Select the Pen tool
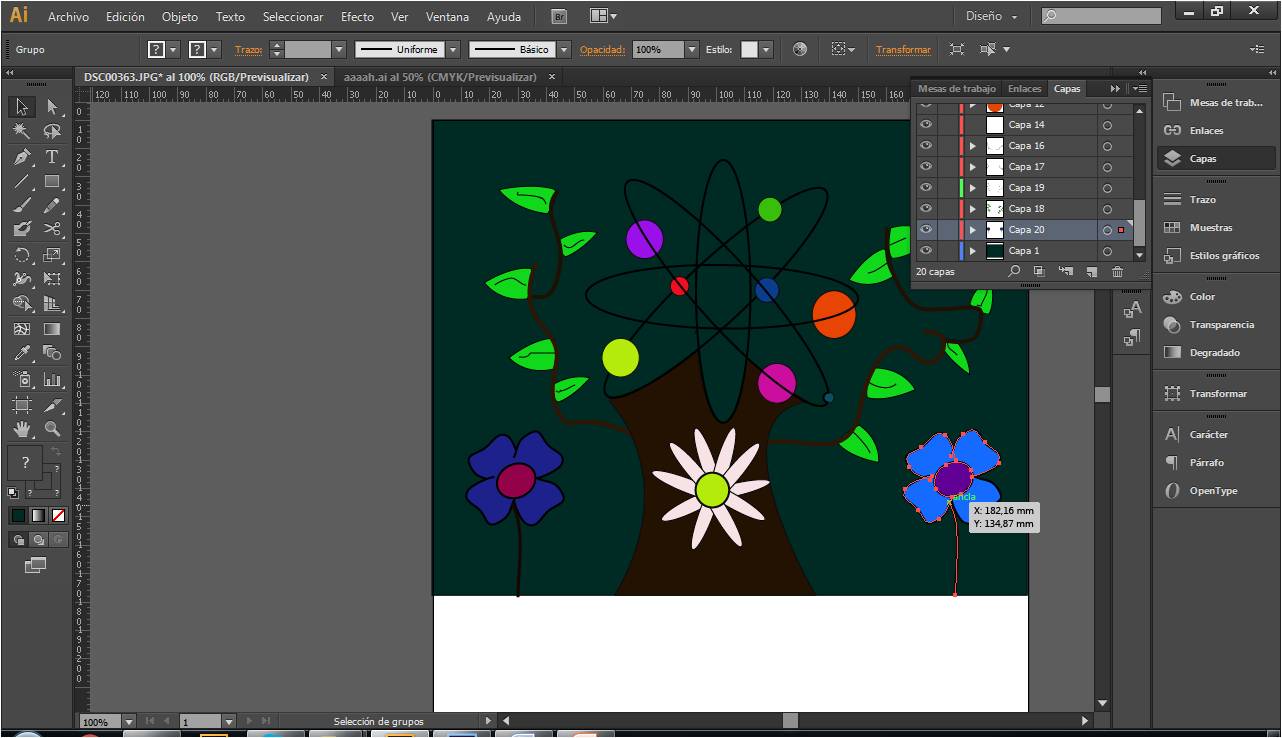 (x=22, y=157)
